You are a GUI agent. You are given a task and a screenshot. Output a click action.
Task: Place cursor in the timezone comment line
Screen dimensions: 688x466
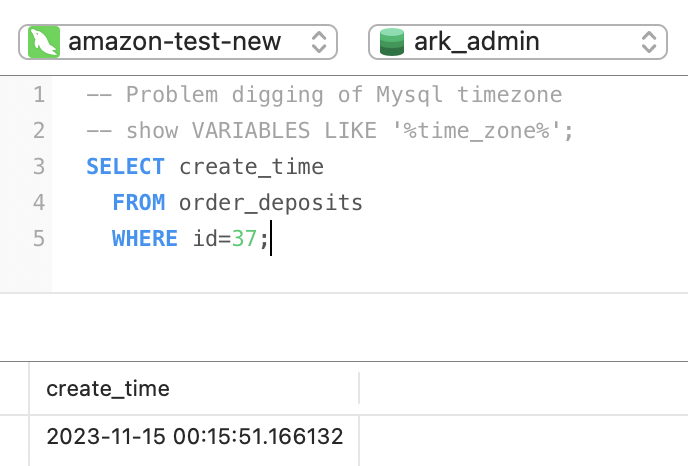coord(324,95)
